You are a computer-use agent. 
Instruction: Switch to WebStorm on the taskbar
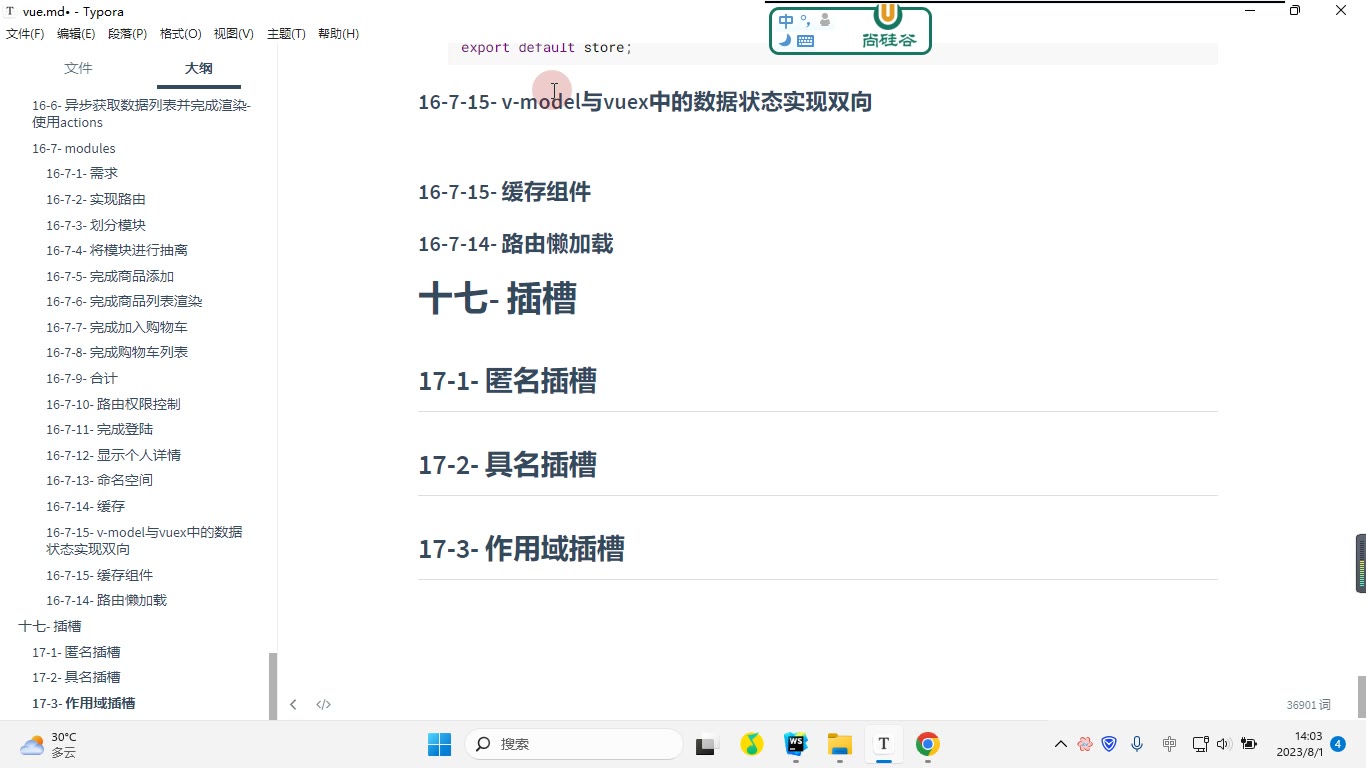coord(795,744)
